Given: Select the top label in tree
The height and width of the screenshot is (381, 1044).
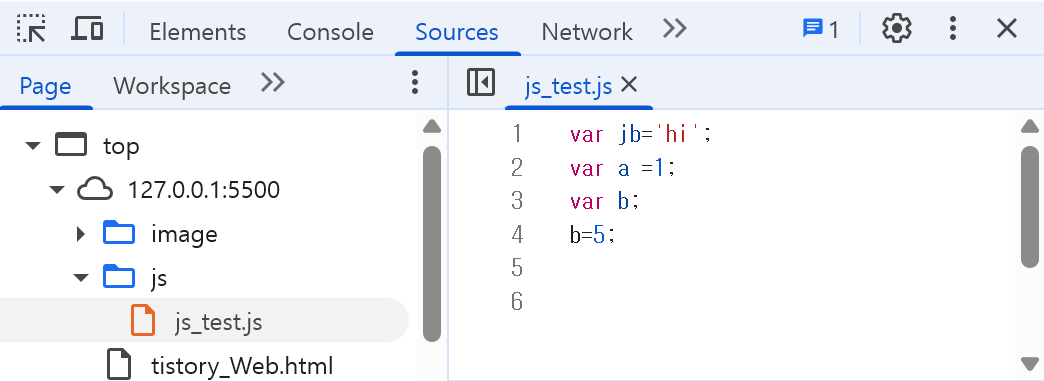Looking at the screenshot, I should 121,146.
